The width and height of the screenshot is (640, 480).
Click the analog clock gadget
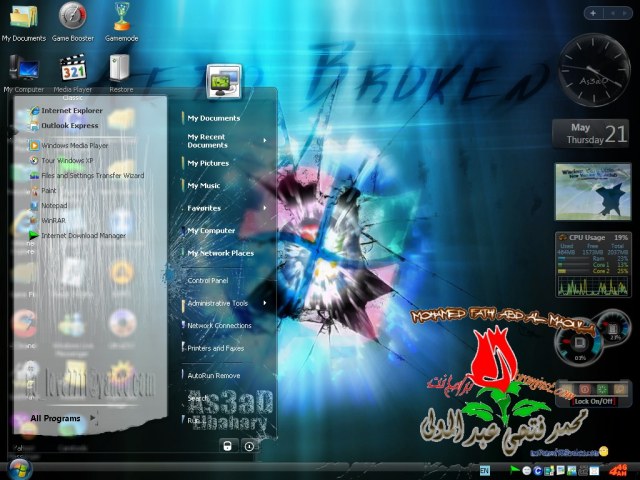click(594, 70)
